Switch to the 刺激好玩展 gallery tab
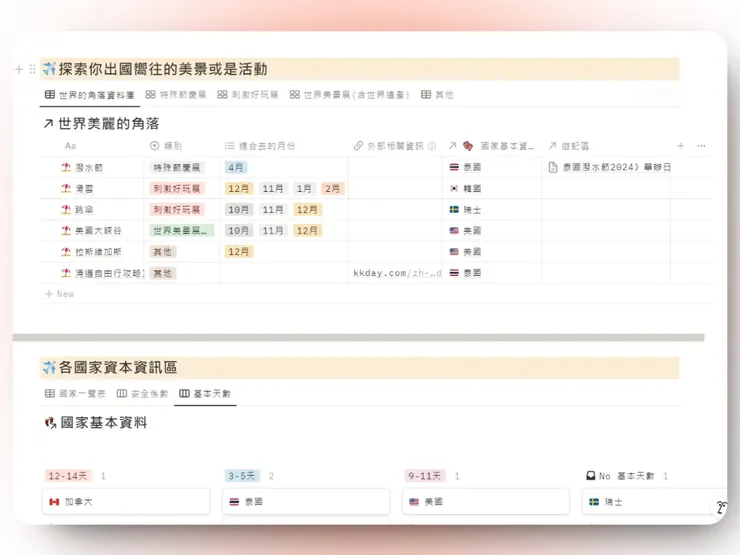The image size is (740, 555). click(248, 95)
